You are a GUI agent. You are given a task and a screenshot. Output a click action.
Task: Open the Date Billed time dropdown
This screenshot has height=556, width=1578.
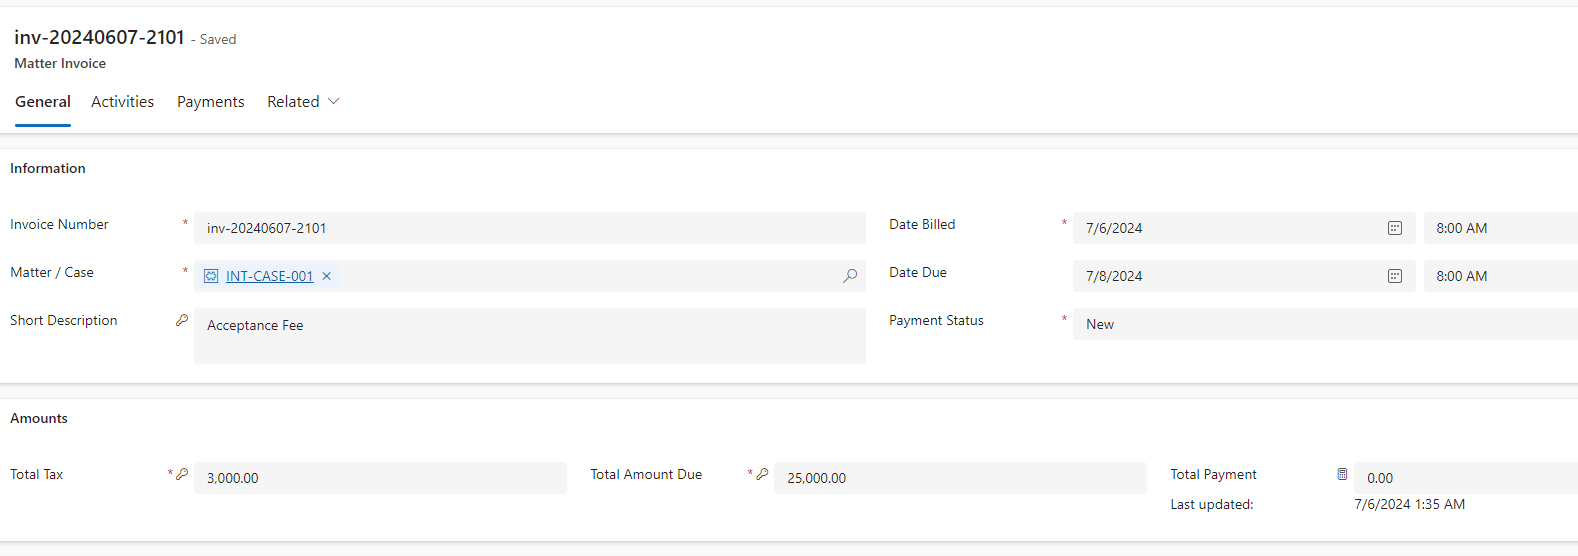1500,228
